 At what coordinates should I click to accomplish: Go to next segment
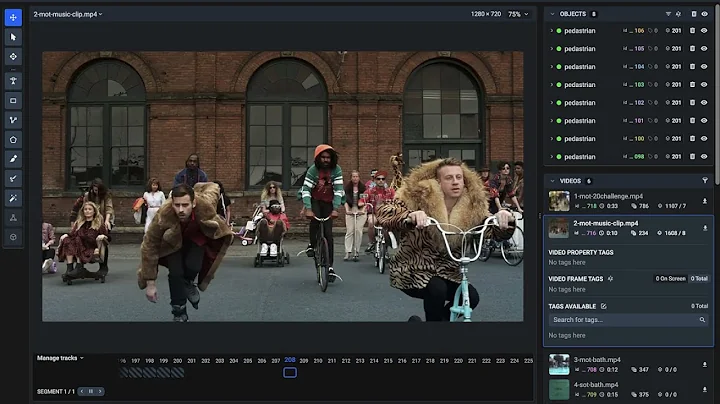coord(100,392)
